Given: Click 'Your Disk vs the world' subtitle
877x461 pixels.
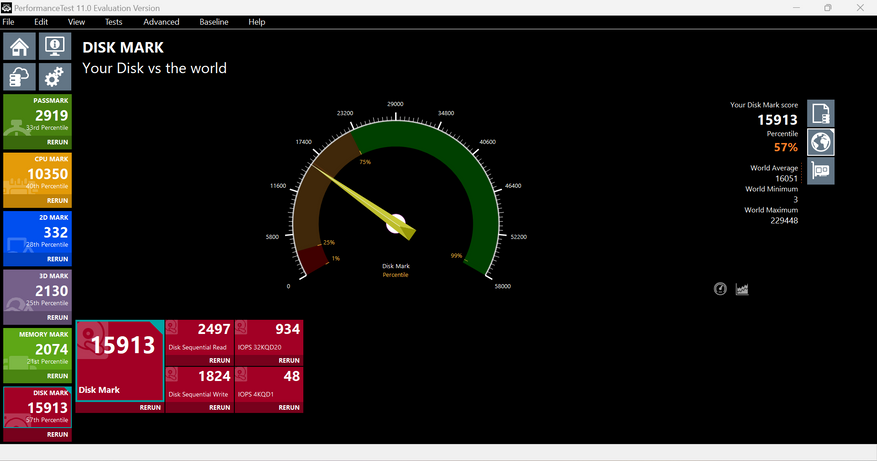Looking at the screenshot, I should pos(154,68).
